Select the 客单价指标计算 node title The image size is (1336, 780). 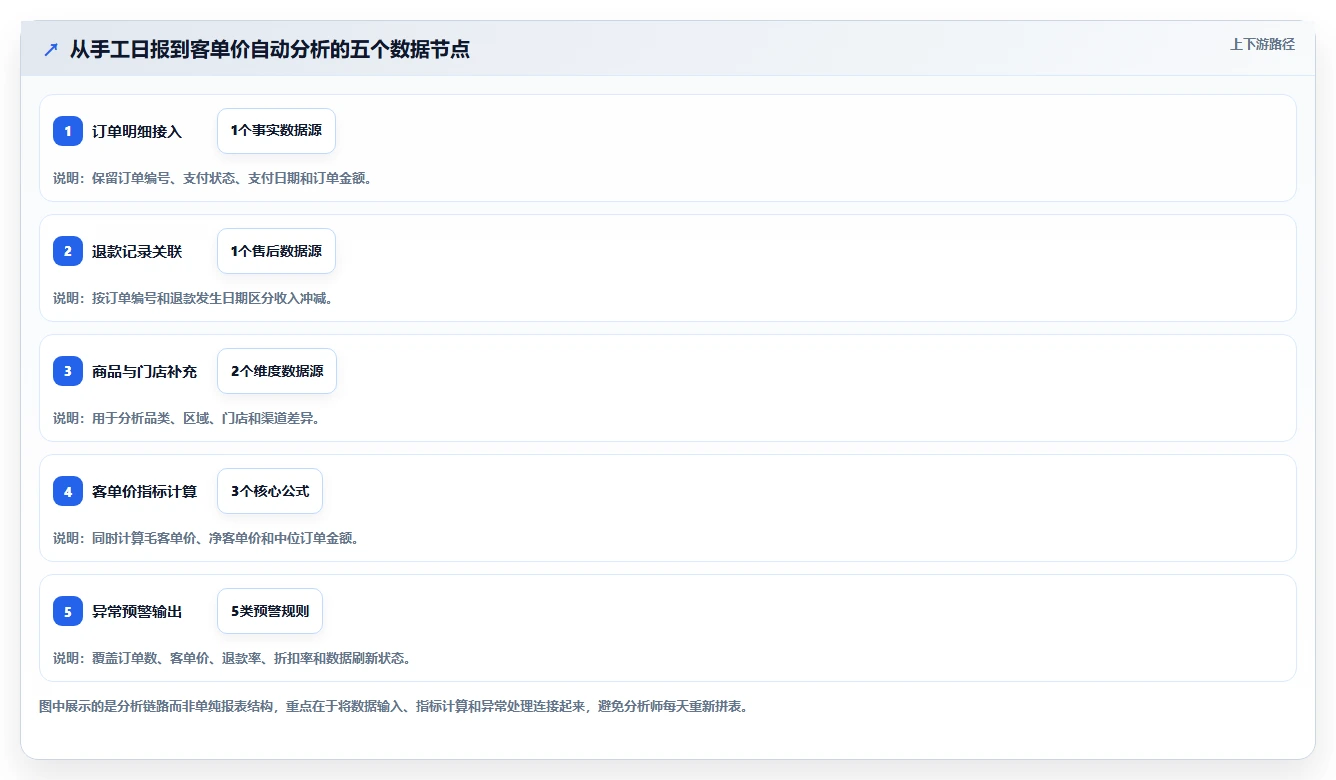tap(144, 491)
